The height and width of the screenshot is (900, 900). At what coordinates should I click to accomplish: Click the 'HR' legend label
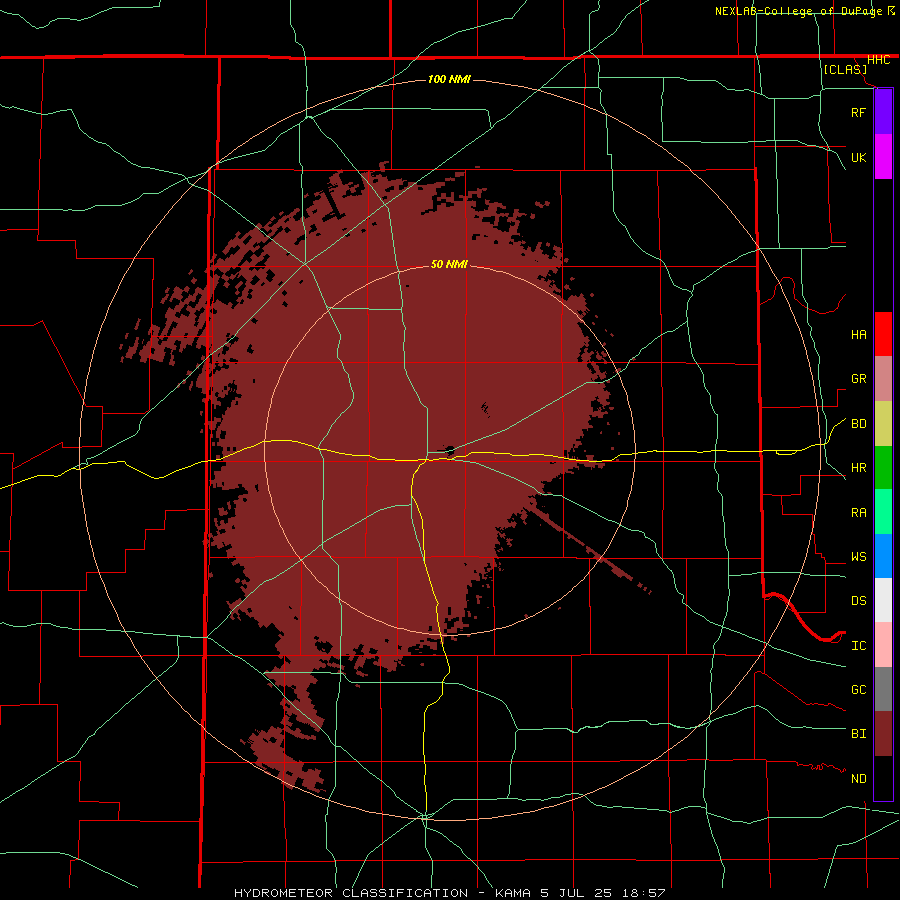(x=858, y=468)
